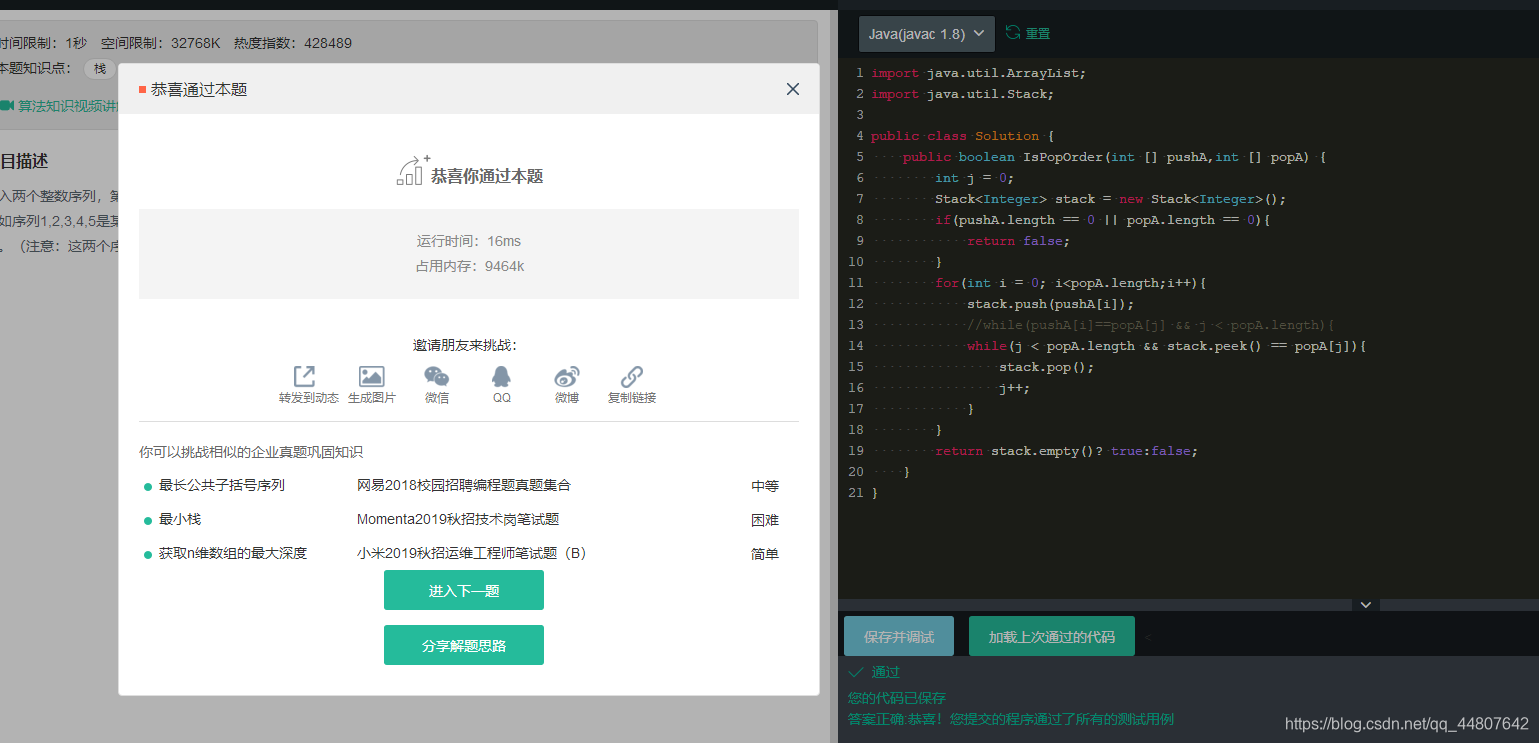
Task: Click the 空间限制：32768K text
Action: (x=161, y=43)
